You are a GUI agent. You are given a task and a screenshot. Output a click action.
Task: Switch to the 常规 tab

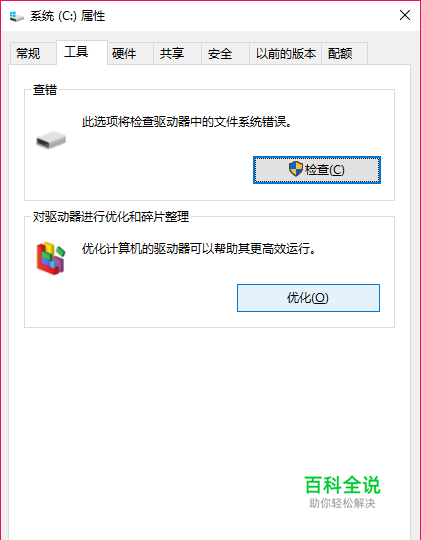28,53
